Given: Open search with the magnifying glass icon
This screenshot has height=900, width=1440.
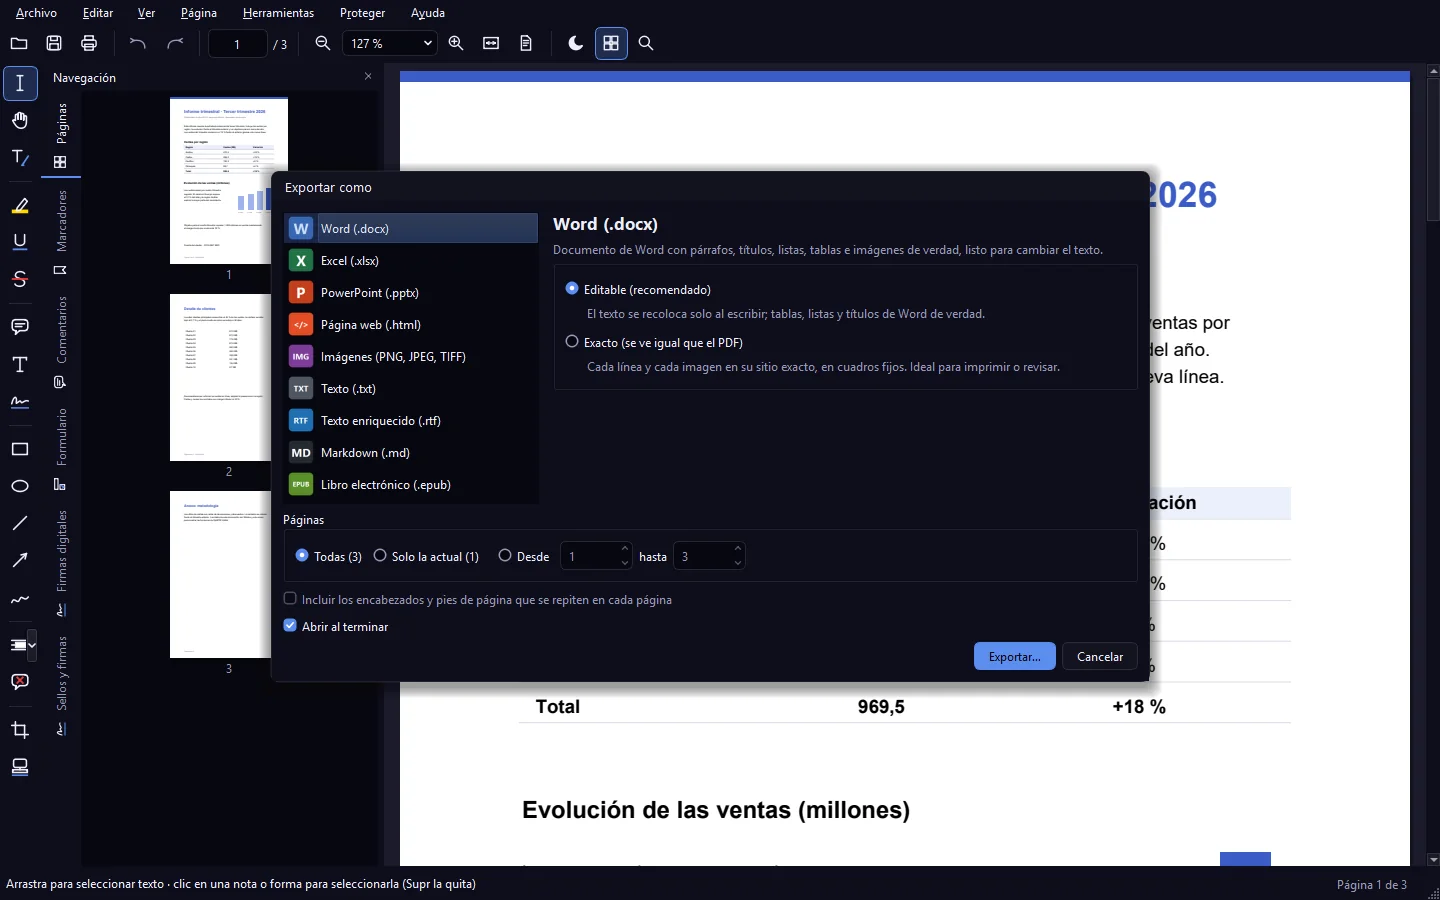Looking at the screenshot, I should coord(646,43).
